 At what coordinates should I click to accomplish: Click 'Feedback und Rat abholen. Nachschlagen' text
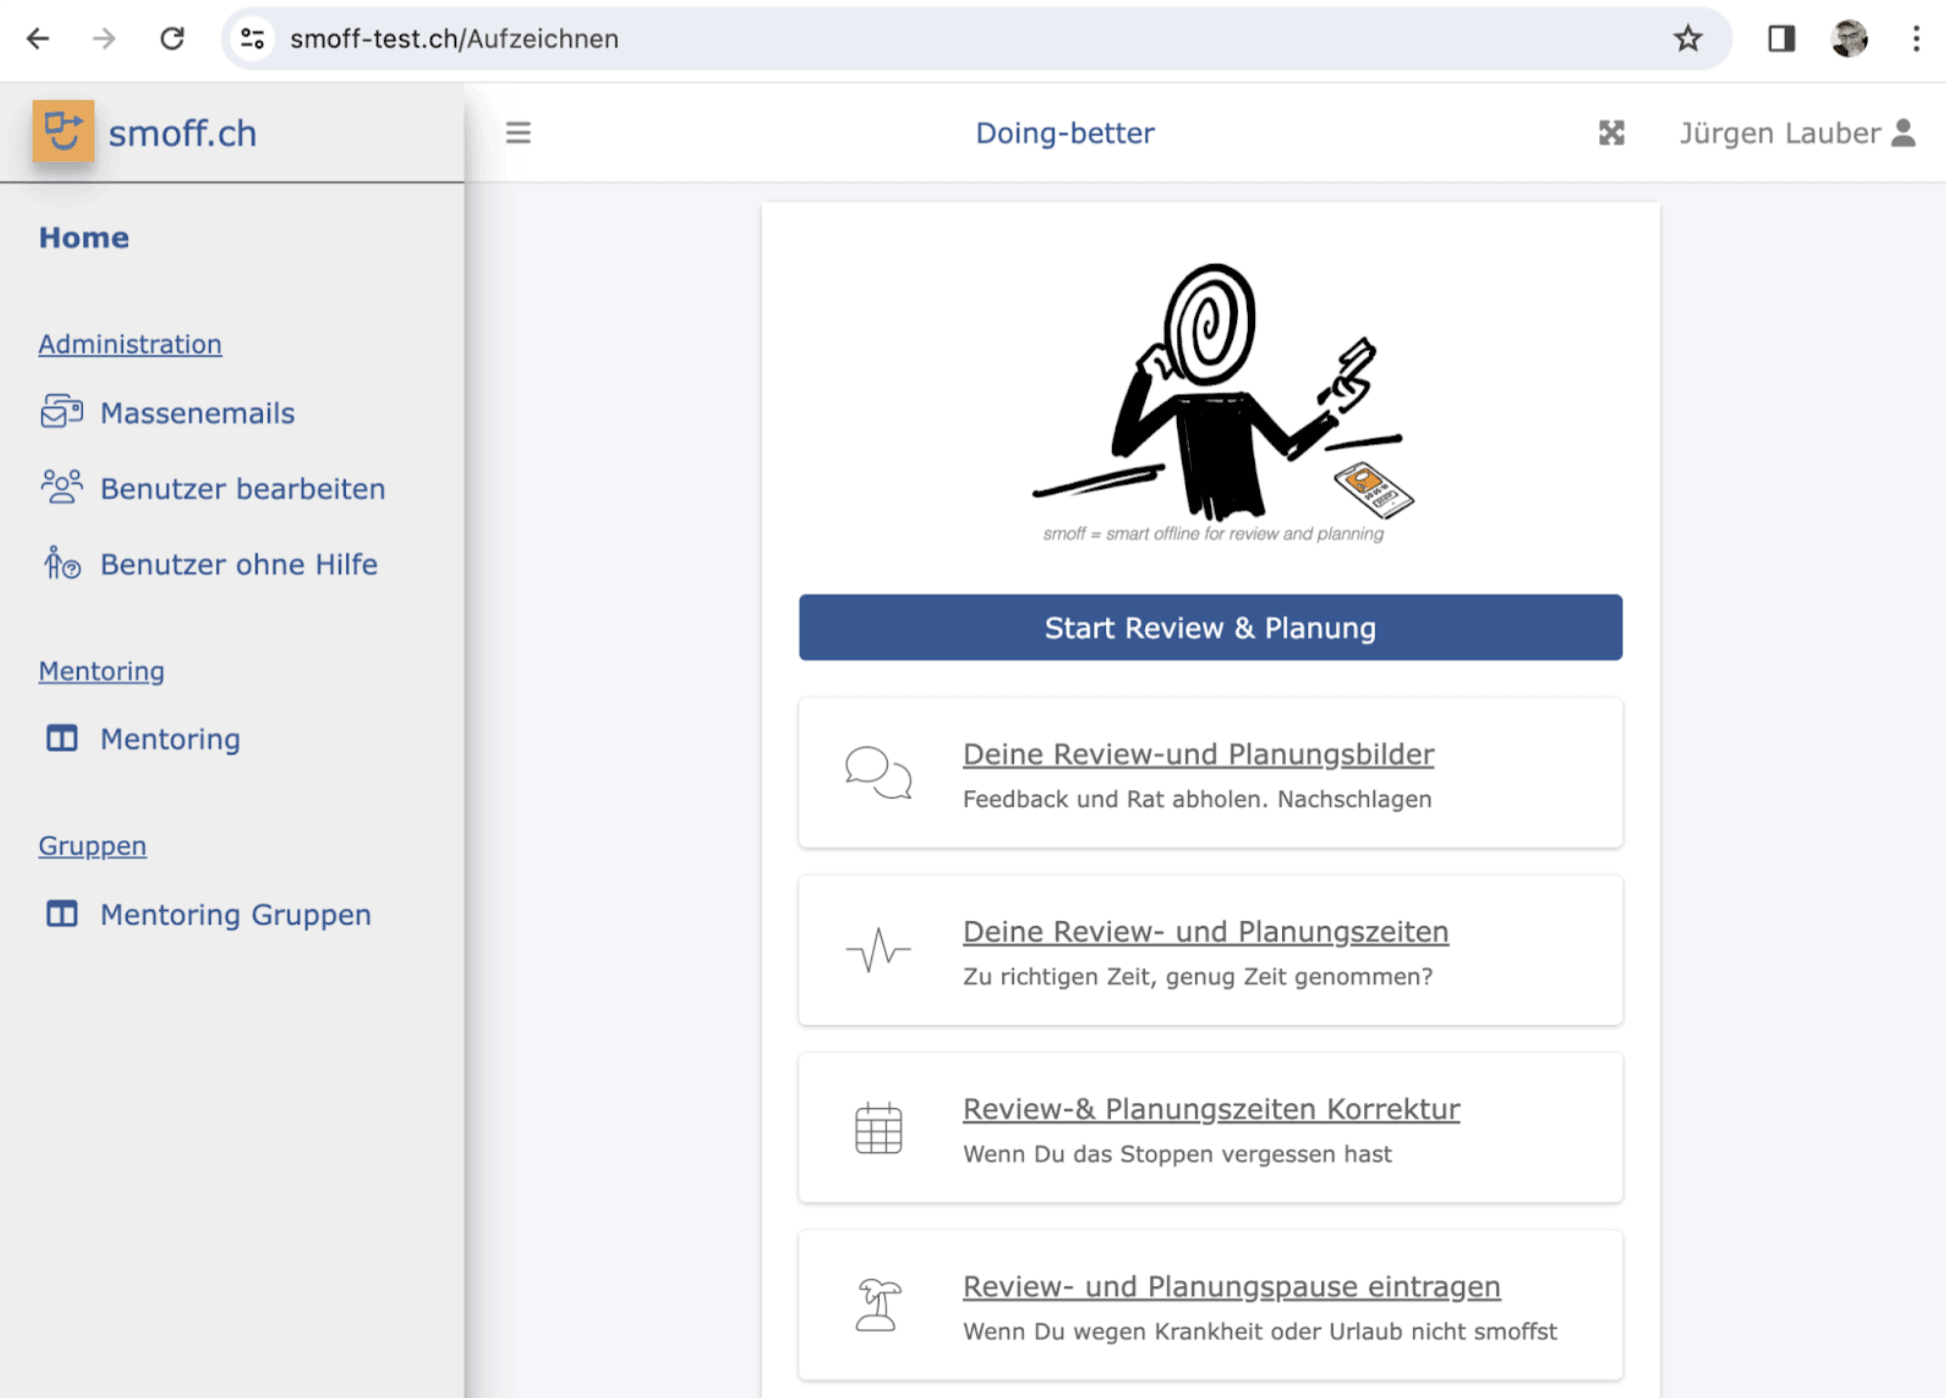[1197, 799]
